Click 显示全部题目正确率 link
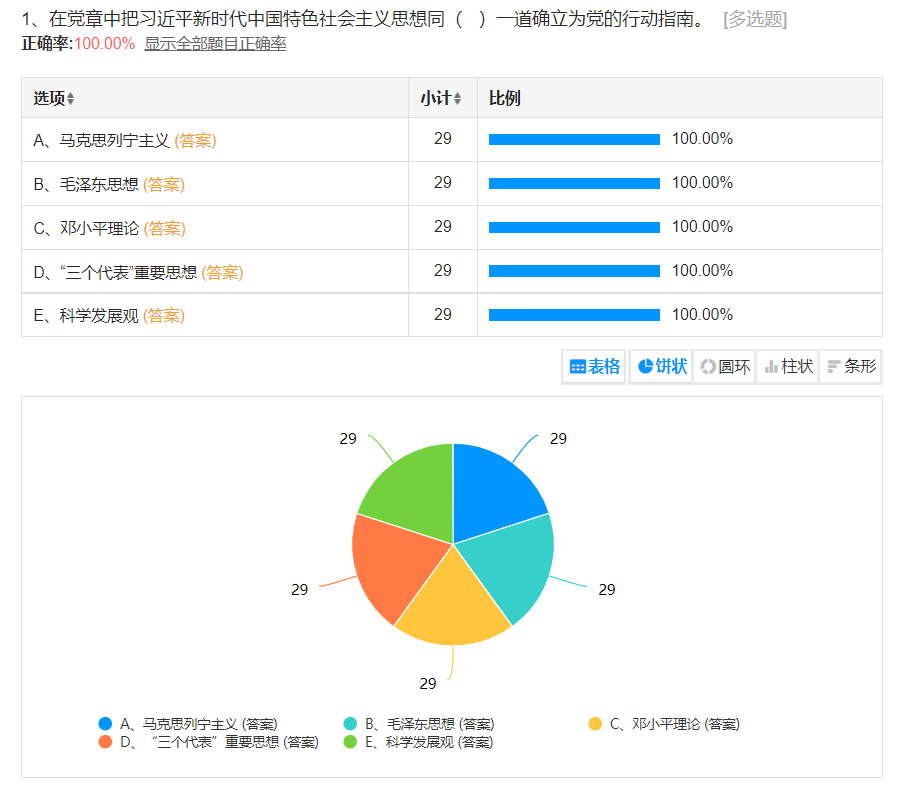Screen dimensions: 904x785 215,44
